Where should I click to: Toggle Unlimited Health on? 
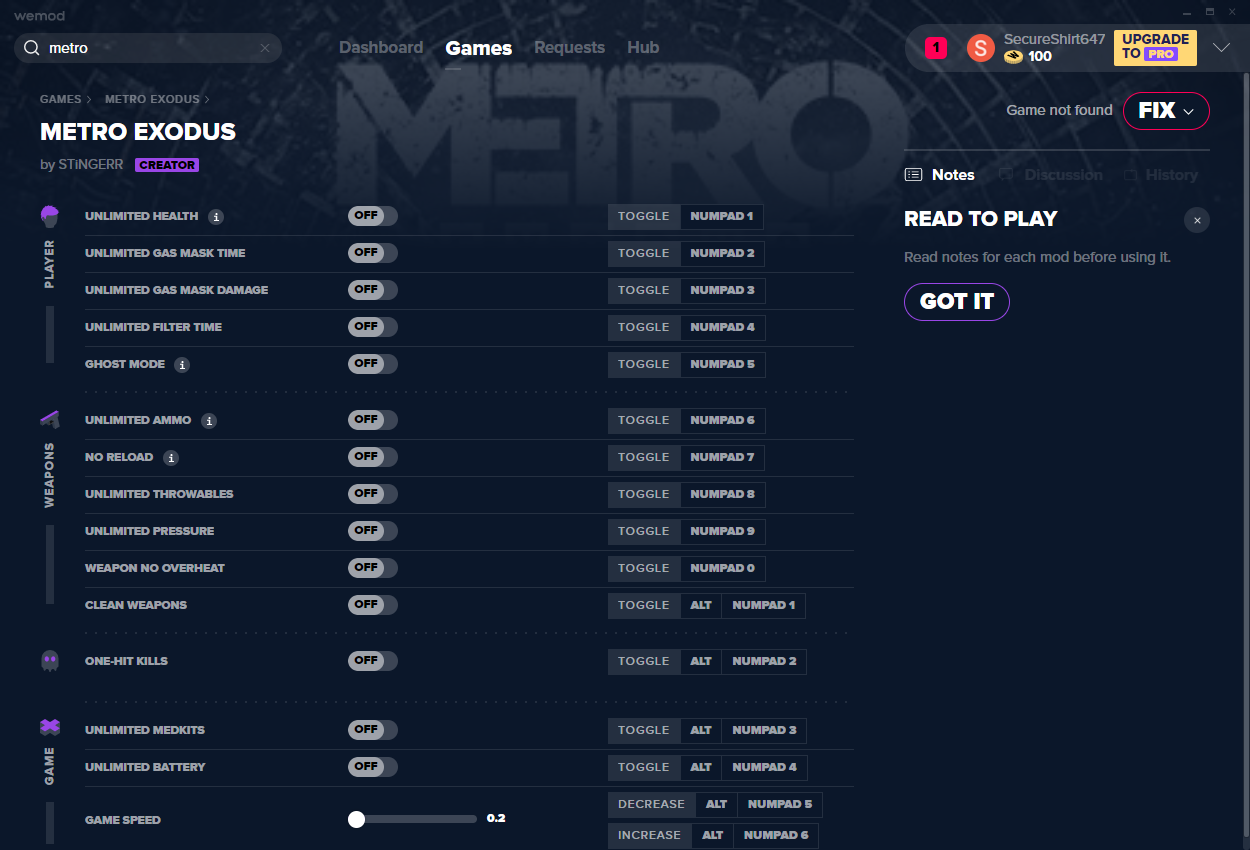(373, 216)
